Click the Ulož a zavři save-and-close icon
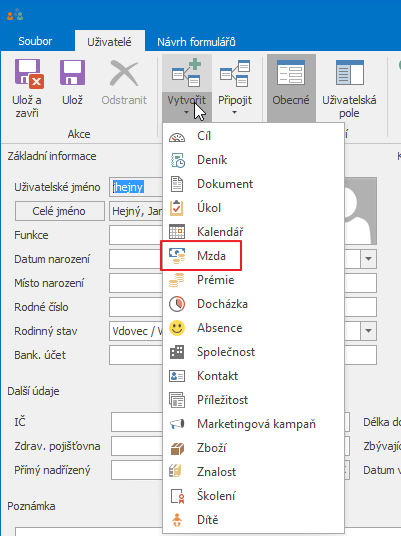The width and height of the screenshot is (401, 536). click(x=29, y=73)
